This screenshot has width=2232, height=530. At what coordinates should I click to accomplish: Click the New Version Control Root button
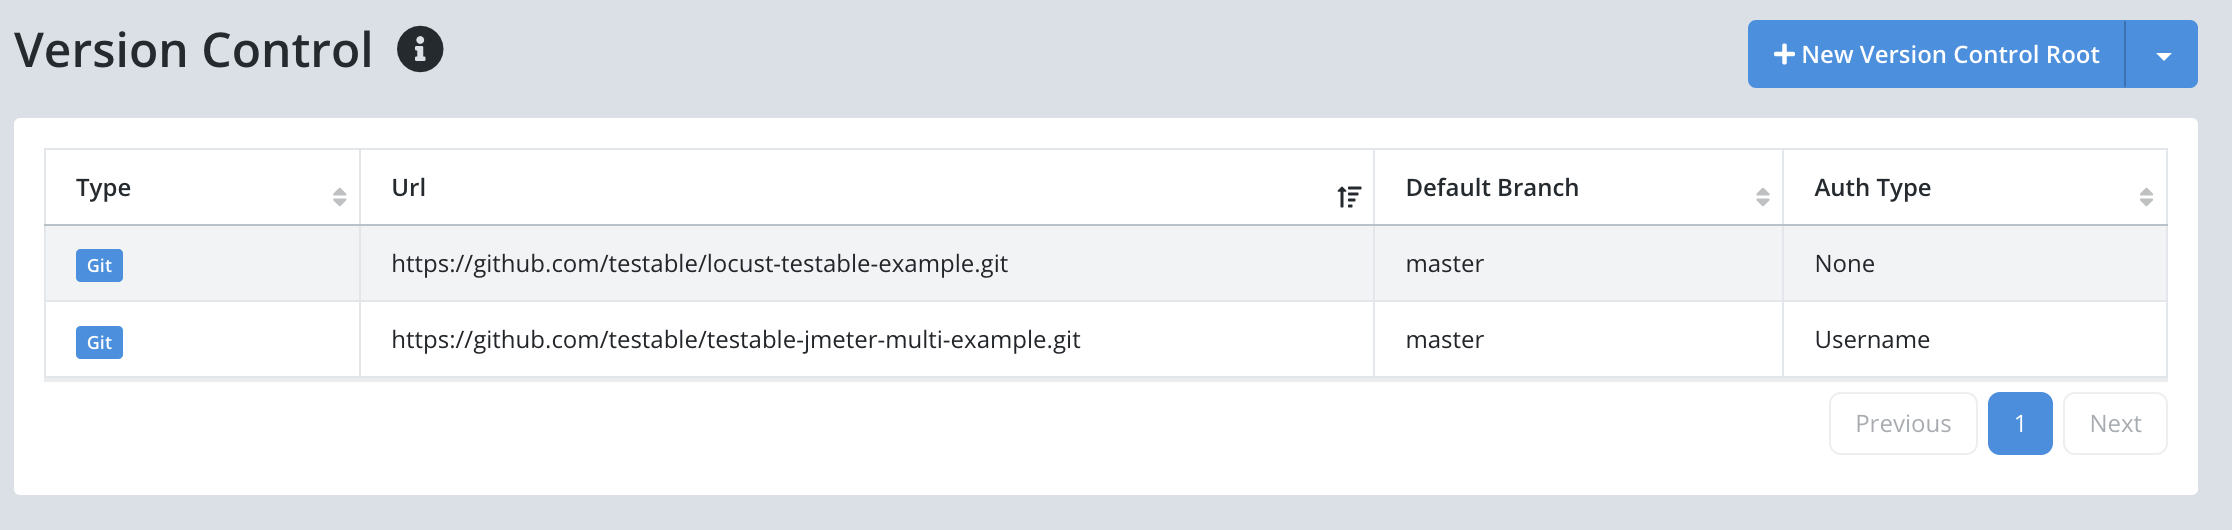(1936, 54)
